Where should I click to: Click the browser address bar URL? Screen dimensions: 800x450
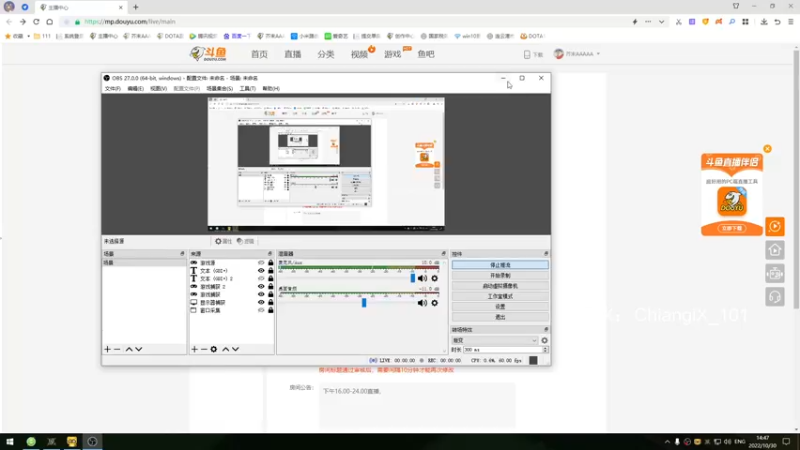point(130,22)
